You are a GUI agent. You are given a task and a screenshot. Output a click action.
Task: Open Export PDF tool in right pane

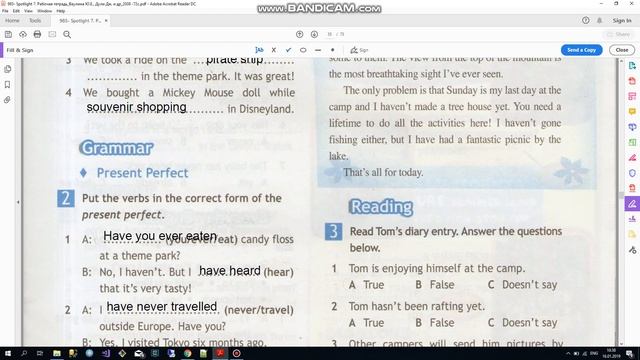(x=632, y=66)
